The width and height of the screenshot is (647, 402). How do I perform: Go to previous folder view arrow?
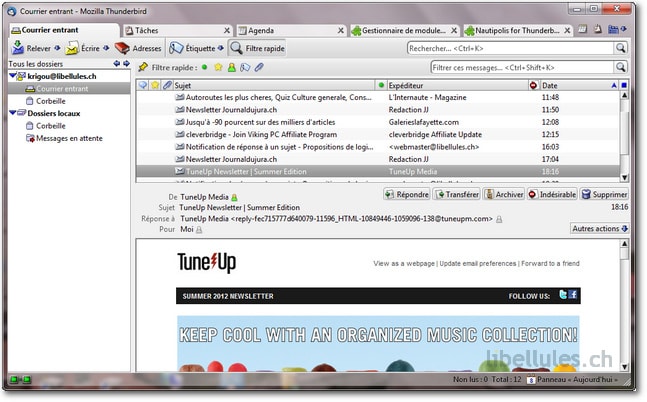pyautogui.click(x=117, y=64)
